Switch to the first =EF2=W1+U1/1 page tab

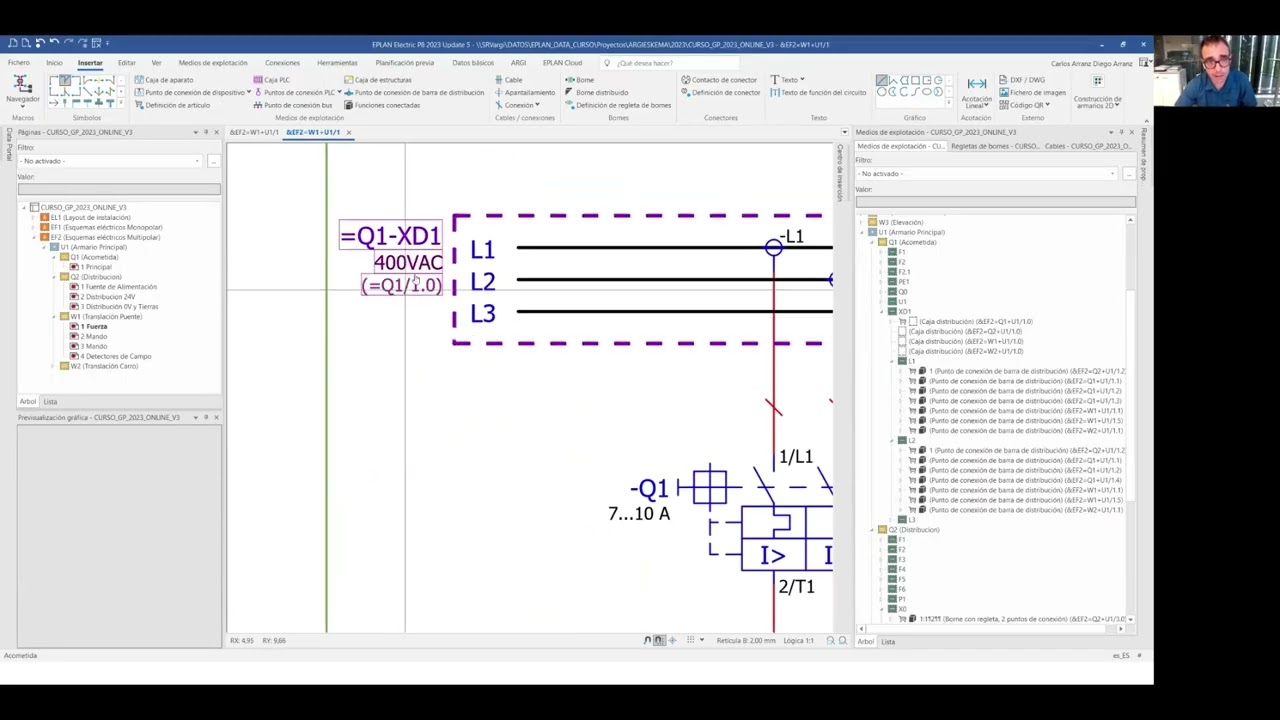254,132
